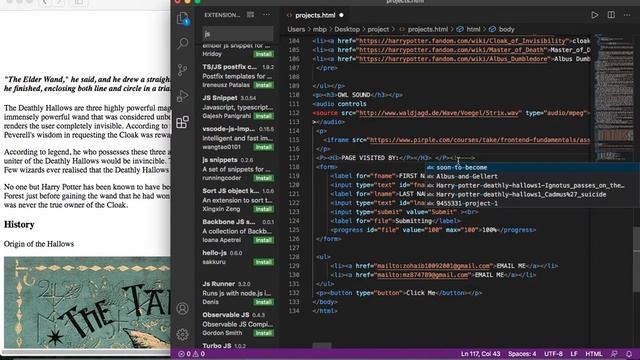Image resolution: width=640 pixels, height=360 pixels.
Task: Install the js snippets extension by runningcoder
Action: click(x=263, y=178)
